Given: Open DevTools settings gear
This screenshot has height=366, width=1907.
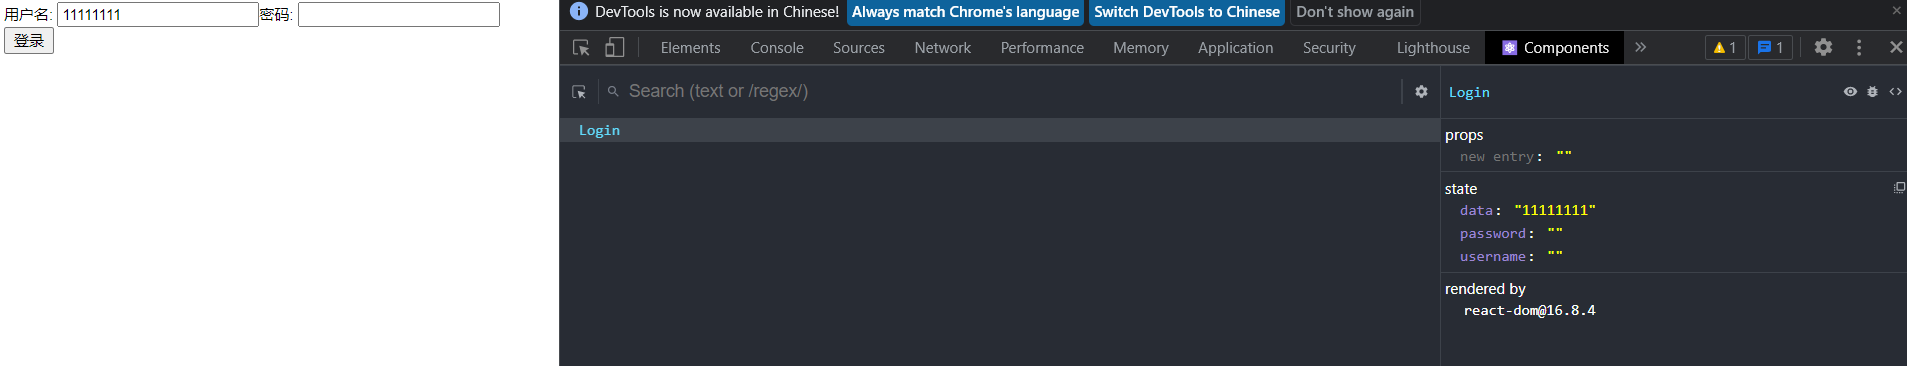Looking at the screenshot, I should point(1823,47).
